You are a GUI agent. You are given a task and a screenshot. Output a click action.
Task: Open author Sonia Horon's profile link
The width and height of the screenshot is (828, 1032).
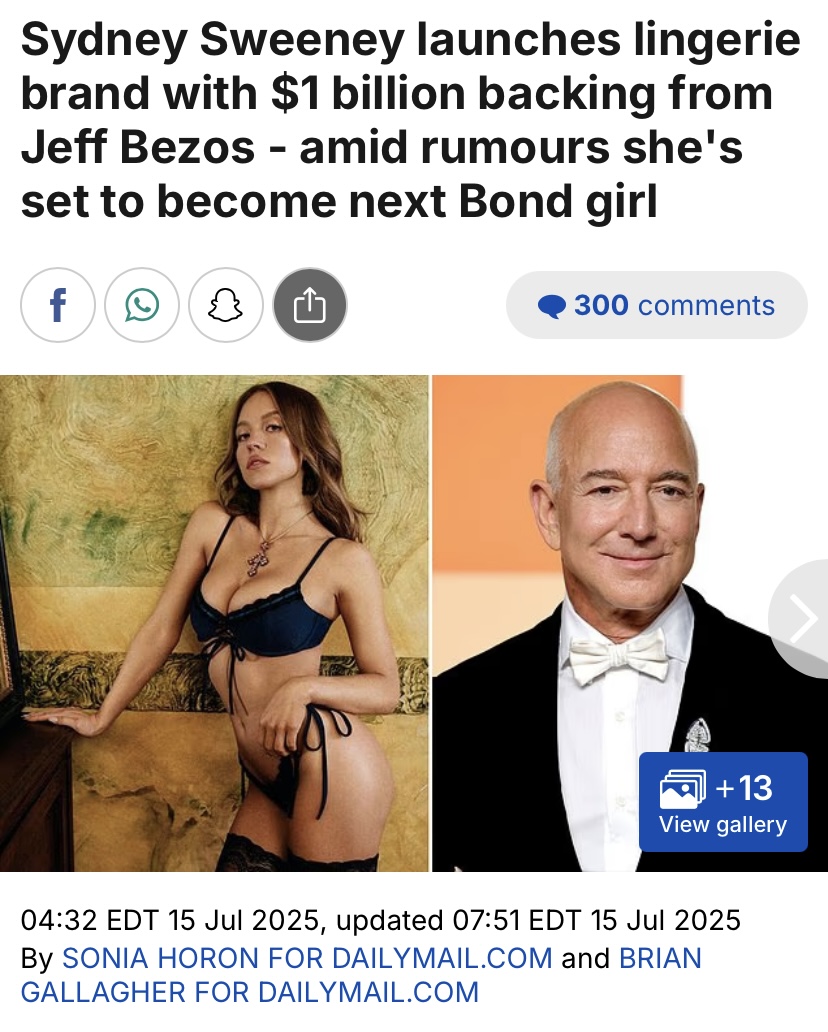pyautogui.click(x=307, y=958)
